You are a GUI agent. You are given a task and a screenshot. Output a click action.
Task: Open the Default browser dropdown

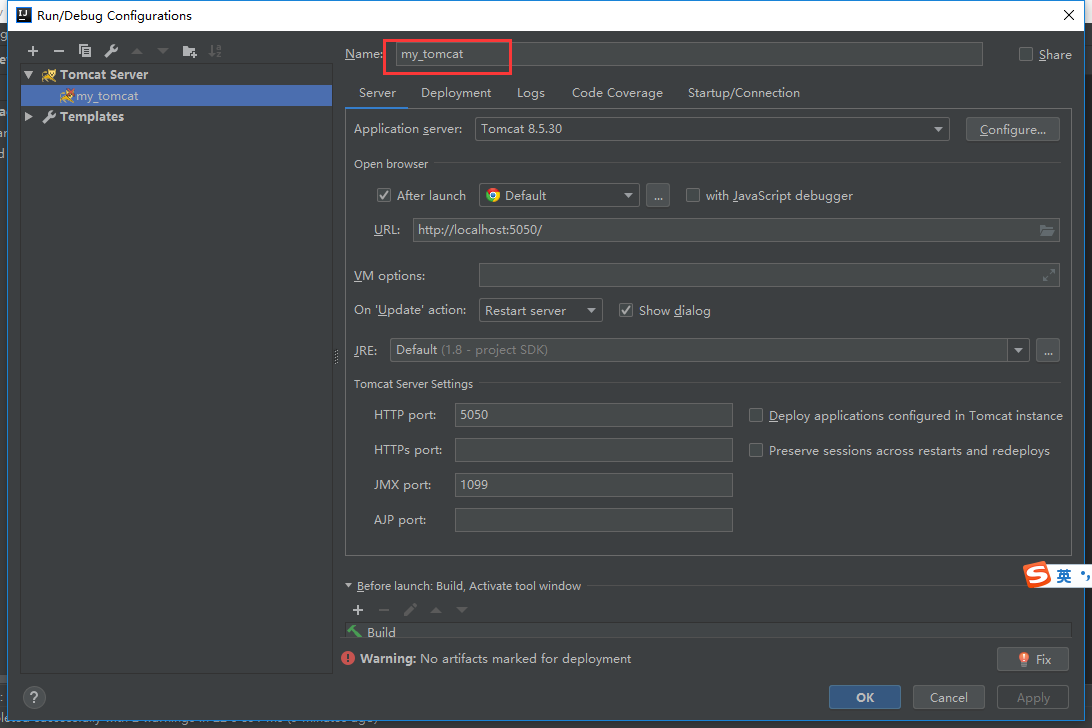(x=559, y=196)
